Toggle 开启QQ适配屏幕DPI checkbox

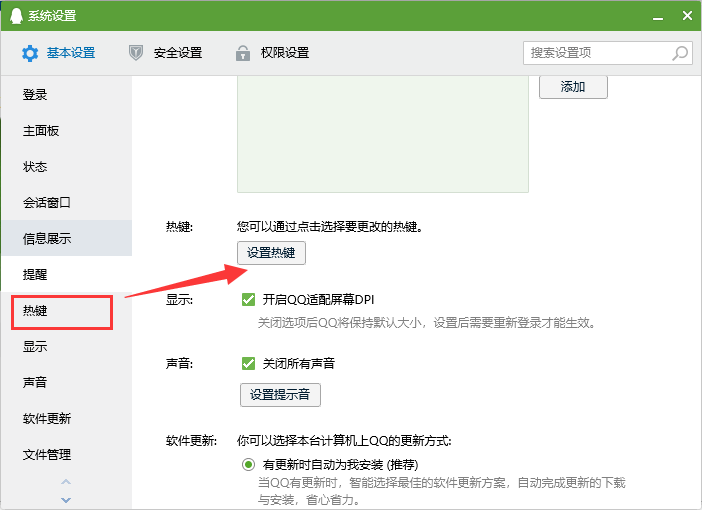point(249,300)
